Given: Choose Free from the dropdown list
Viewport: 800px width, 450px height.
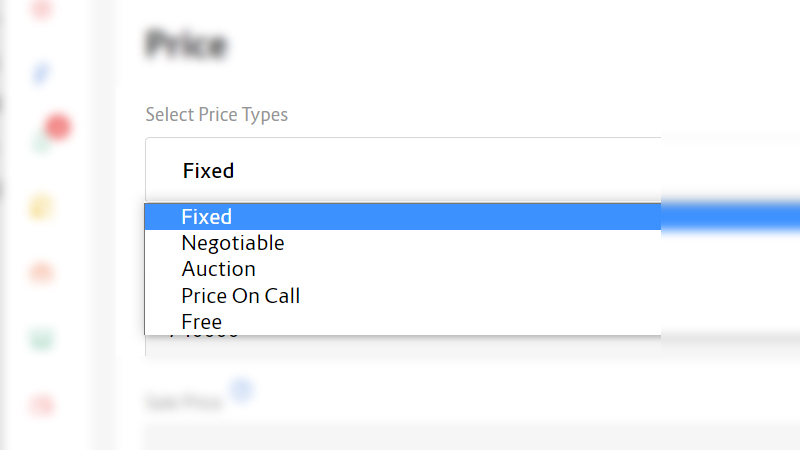Looking at the screenshot, I should [202, 322].
